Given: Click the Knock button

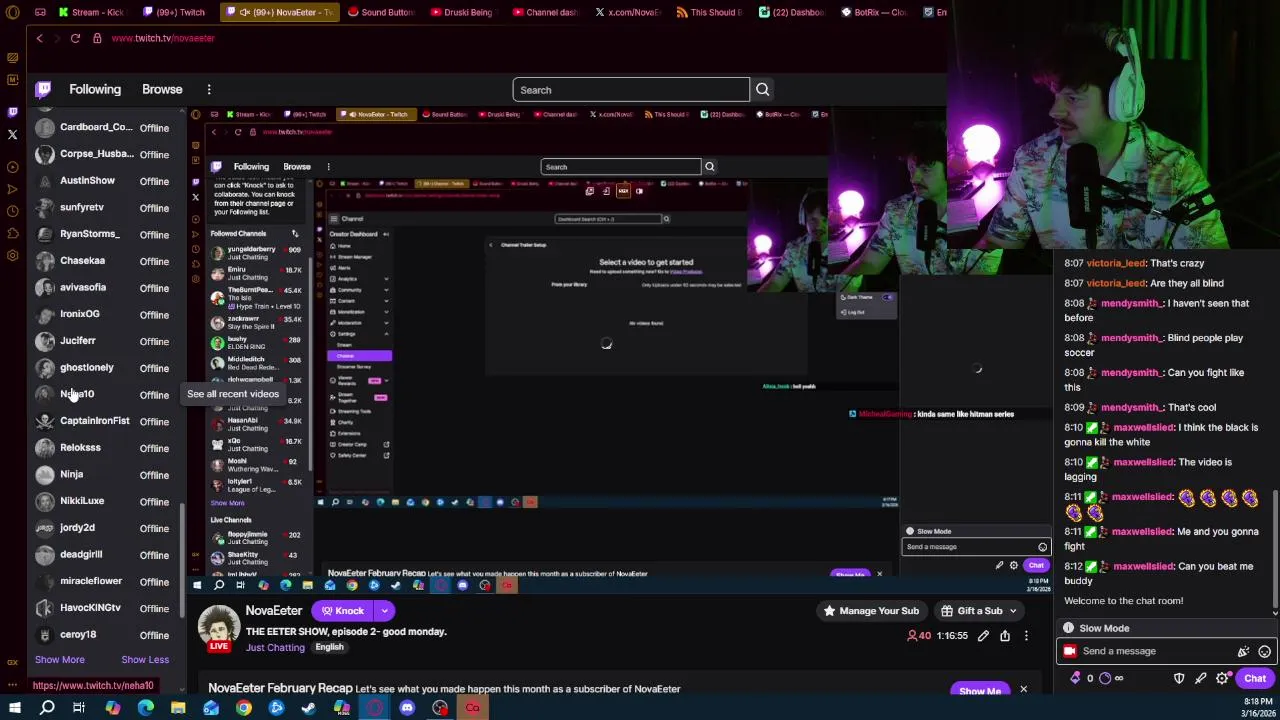Looking at the screenshot, I should (341, 611).
